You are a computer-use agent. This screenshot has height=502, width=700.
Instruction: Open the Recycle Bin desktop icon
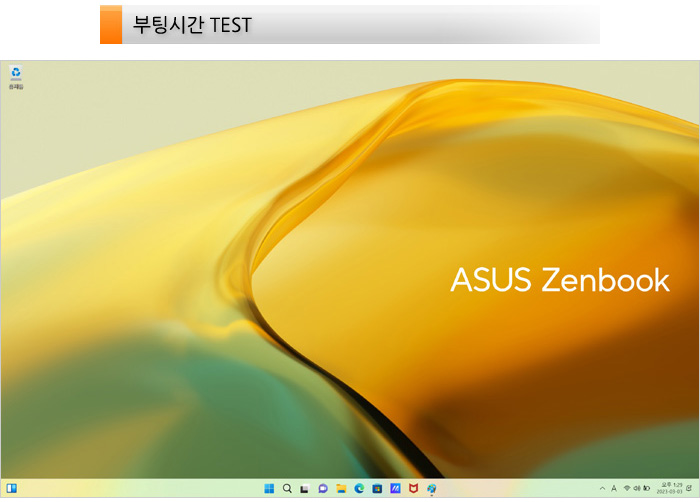tap(16, 77)
